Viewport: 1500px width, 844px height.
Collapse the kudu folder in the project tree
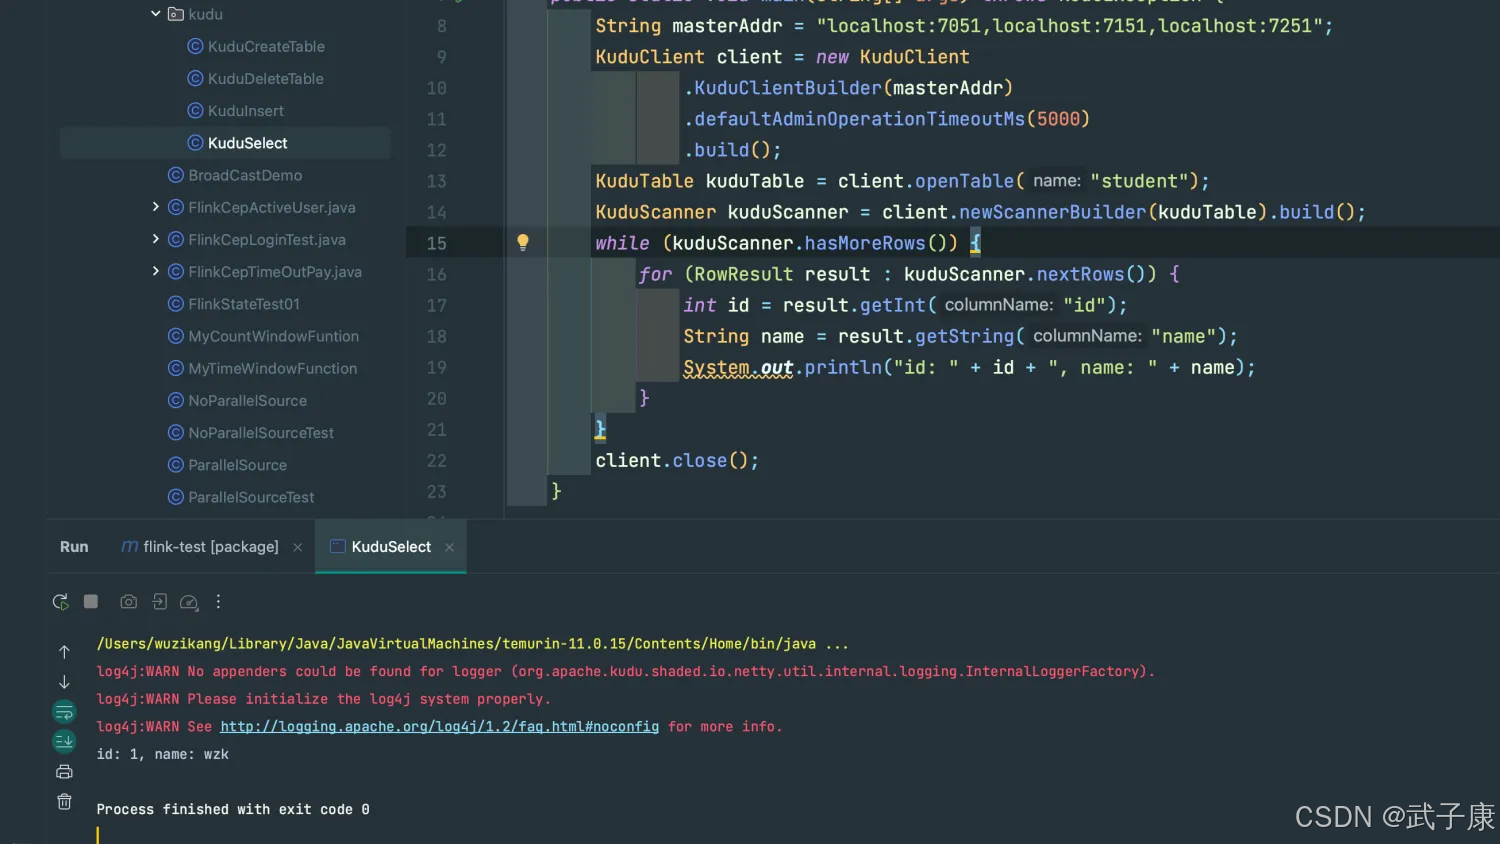click(155, 14)
